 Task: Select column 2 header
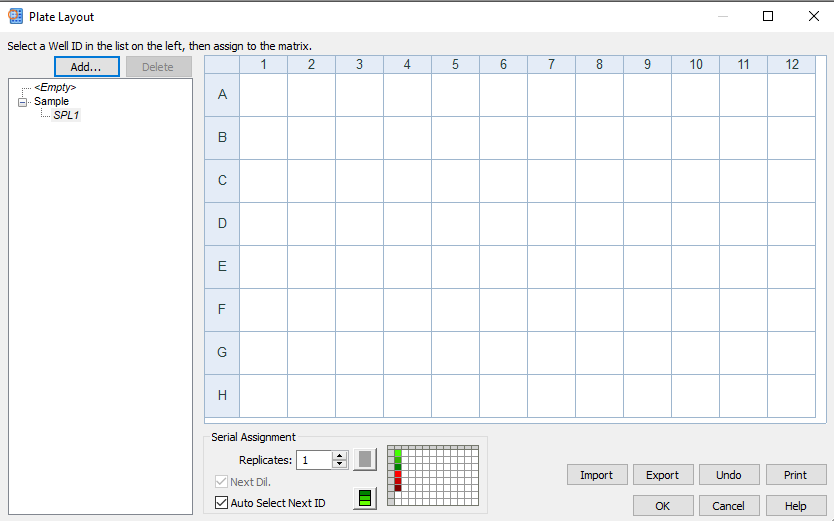312,64
